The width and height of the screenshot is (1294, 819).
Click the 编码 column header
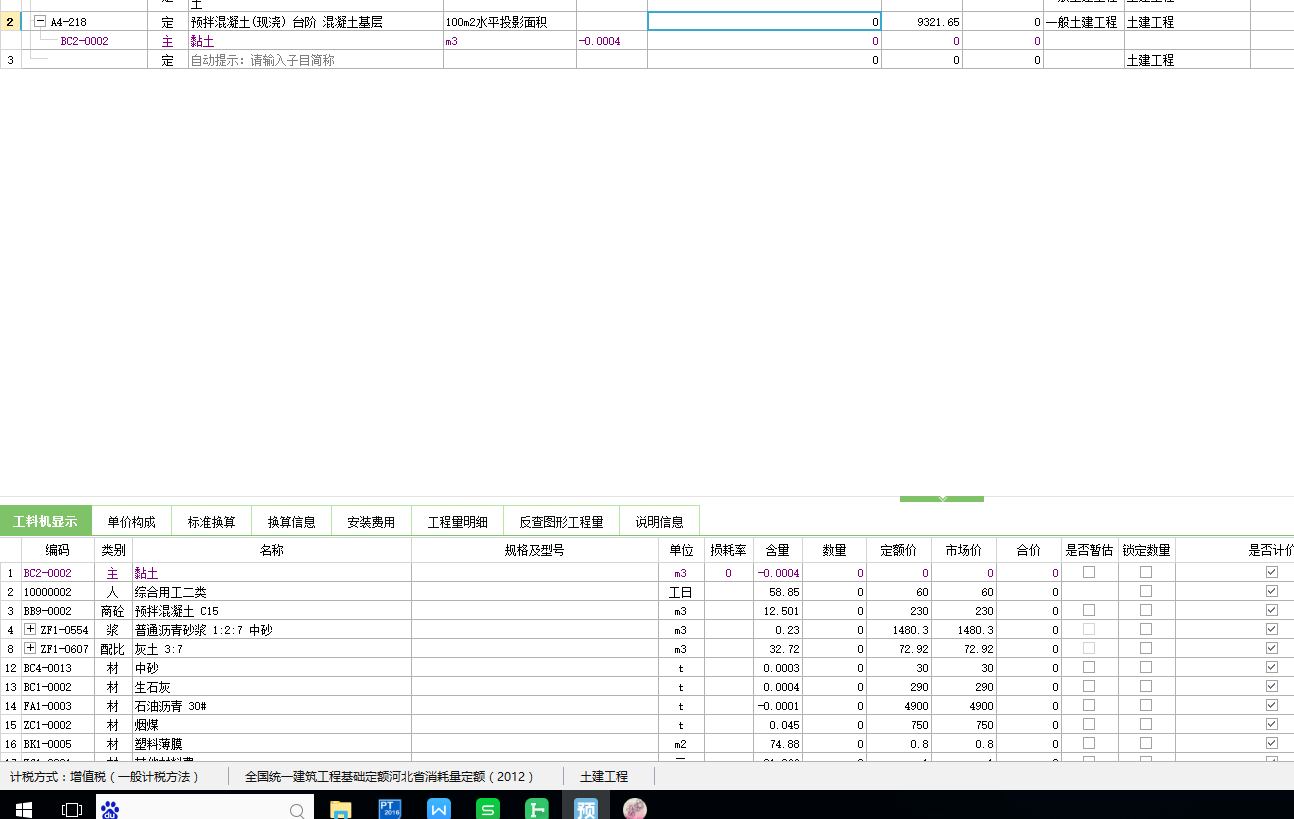pyautogui.click(x=58, y=550)
